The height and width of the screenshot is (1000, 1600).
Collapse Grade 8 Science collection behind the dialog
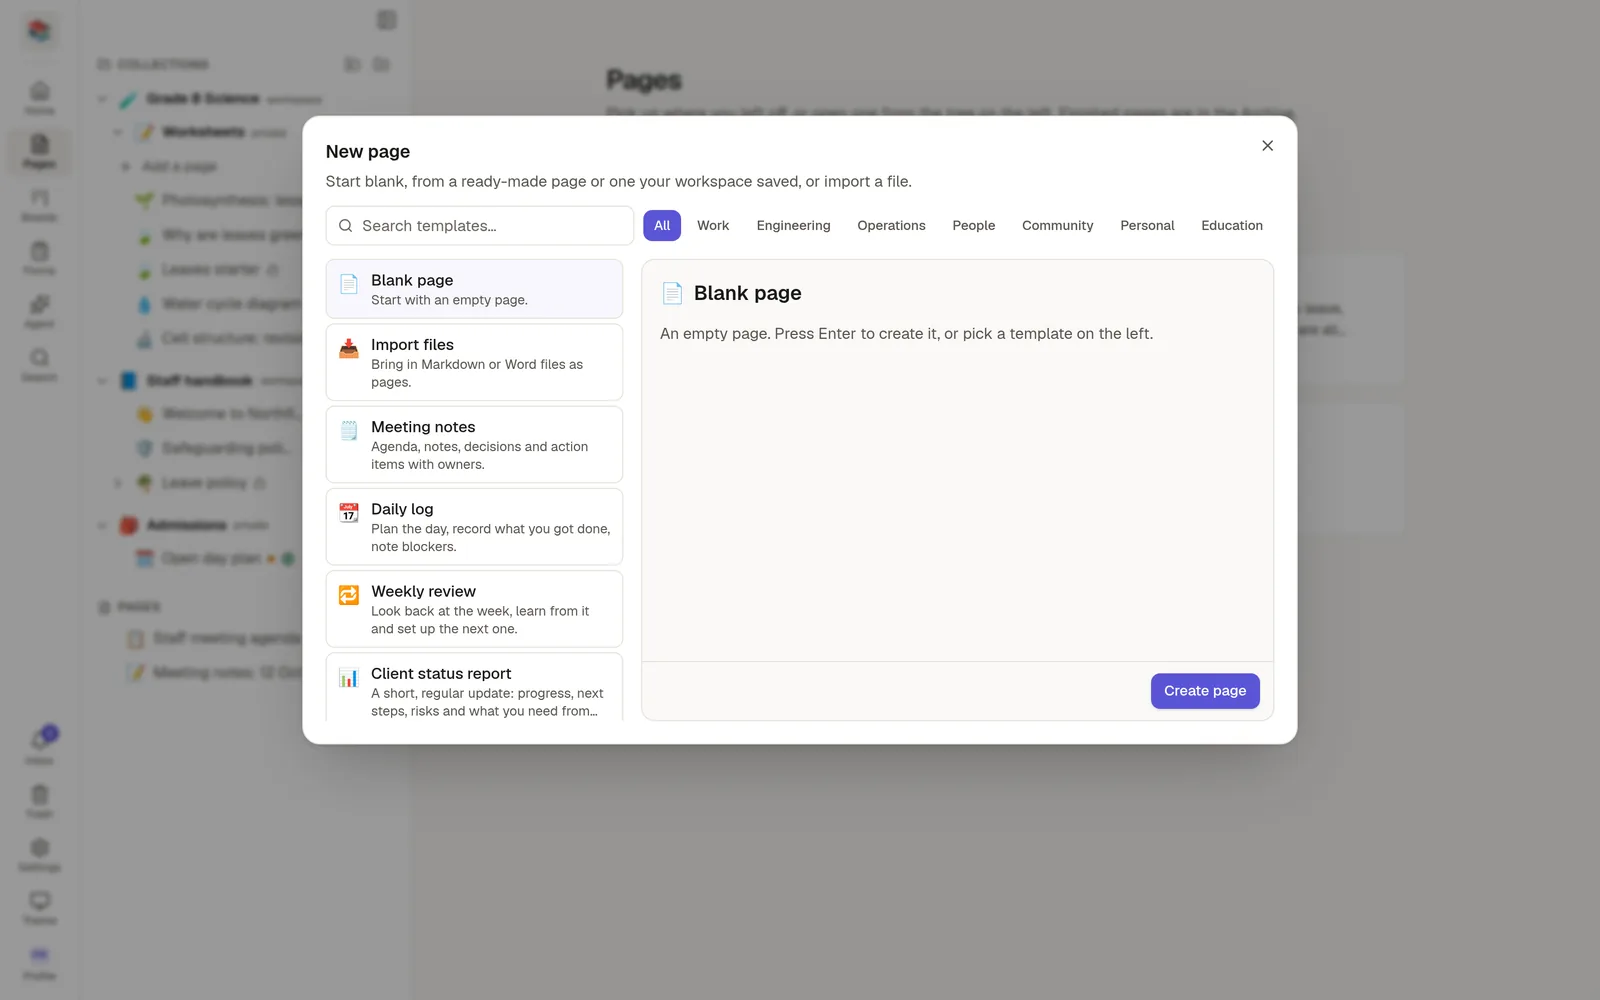pos(102,99)
